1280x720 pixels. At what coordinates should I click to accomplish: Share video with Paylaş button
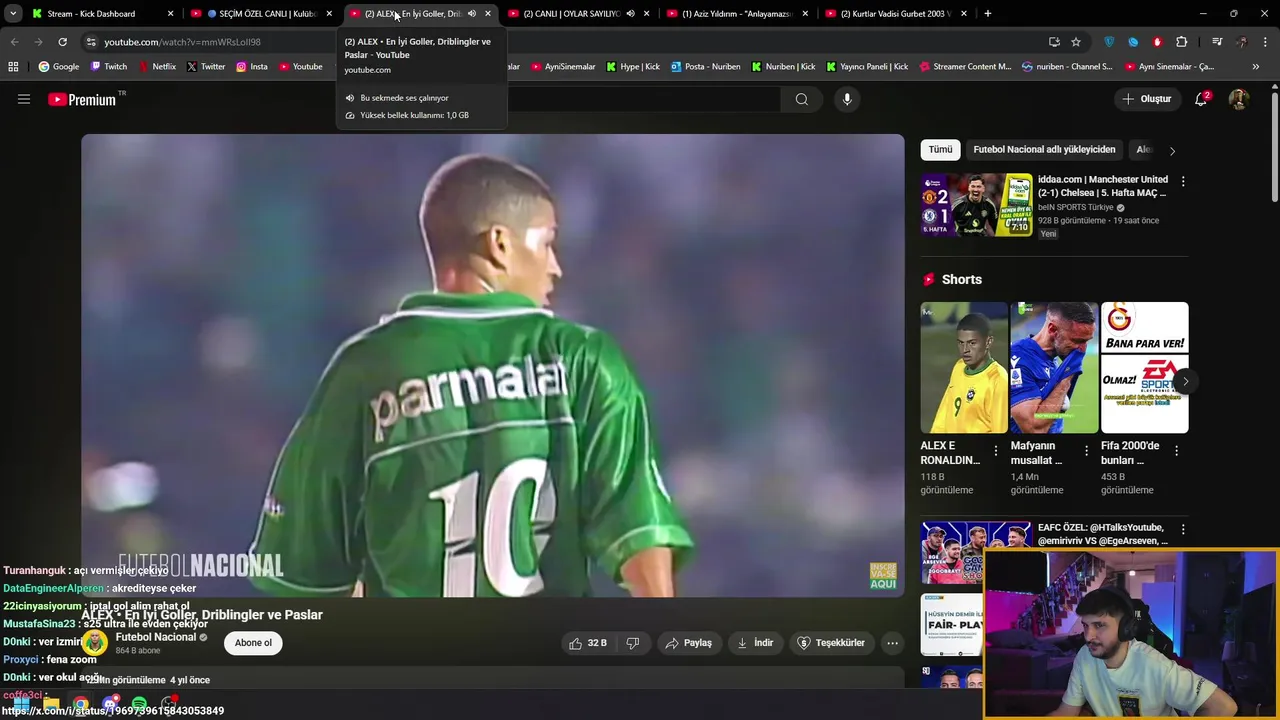click(688, 643)
